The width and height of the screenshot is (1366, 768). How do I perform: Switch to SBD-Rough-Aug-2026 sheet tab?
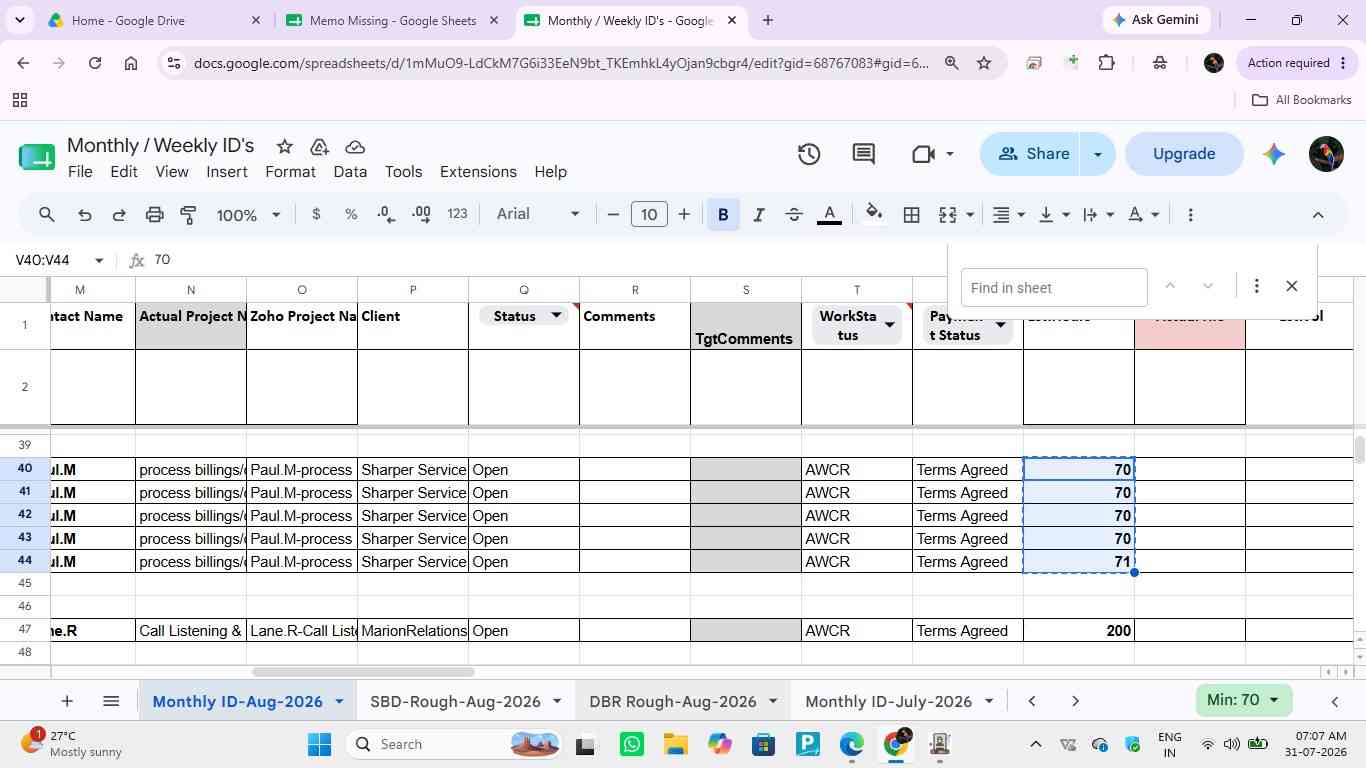455,701
